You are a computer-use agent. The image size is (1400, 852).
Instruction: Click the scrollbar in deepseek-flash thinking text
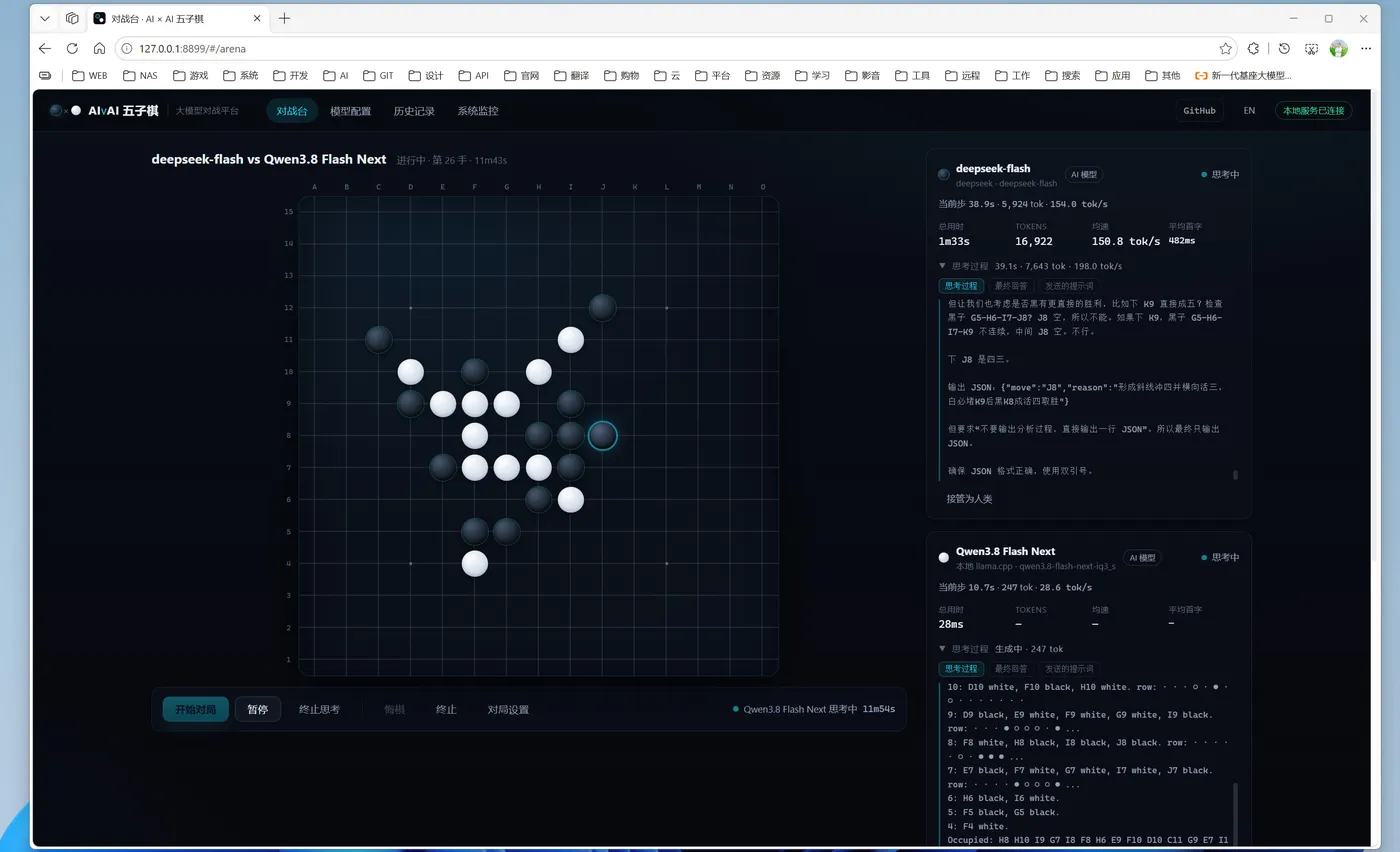(x=1235, y=475)
